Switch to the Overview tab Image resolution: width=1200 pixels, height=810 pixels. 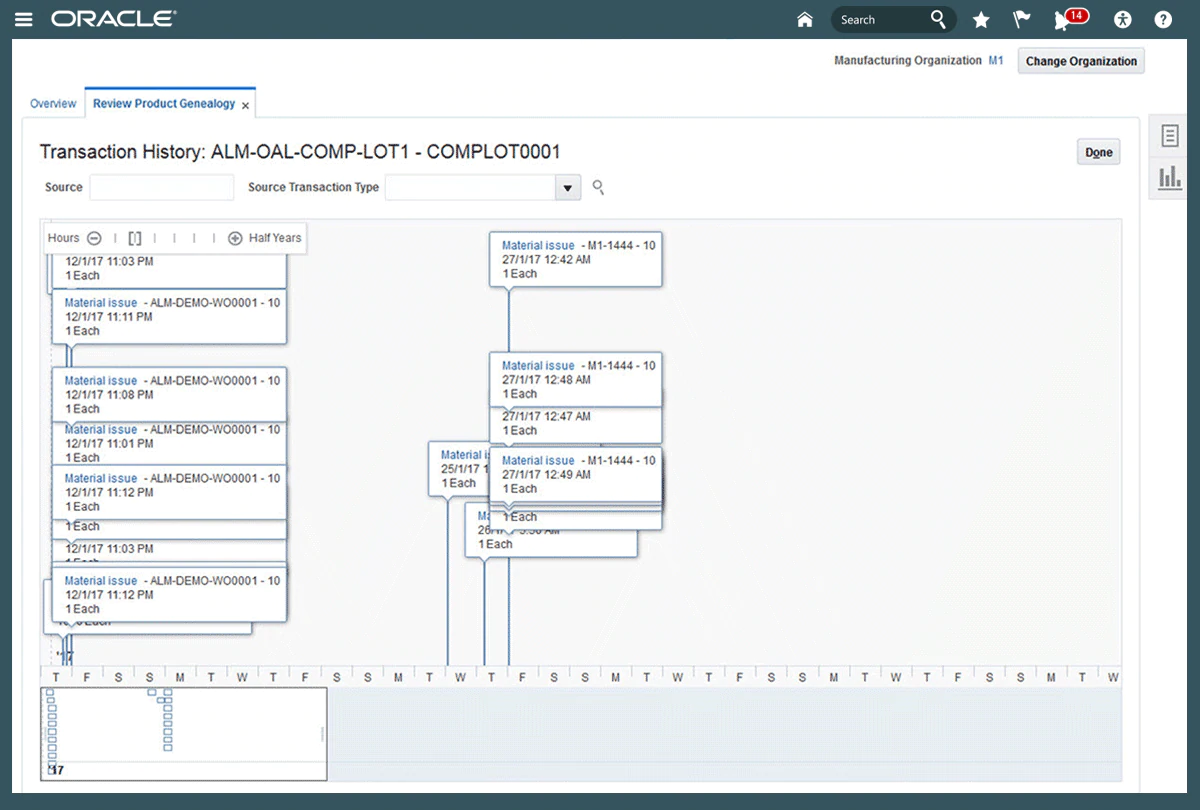[53, 104]
